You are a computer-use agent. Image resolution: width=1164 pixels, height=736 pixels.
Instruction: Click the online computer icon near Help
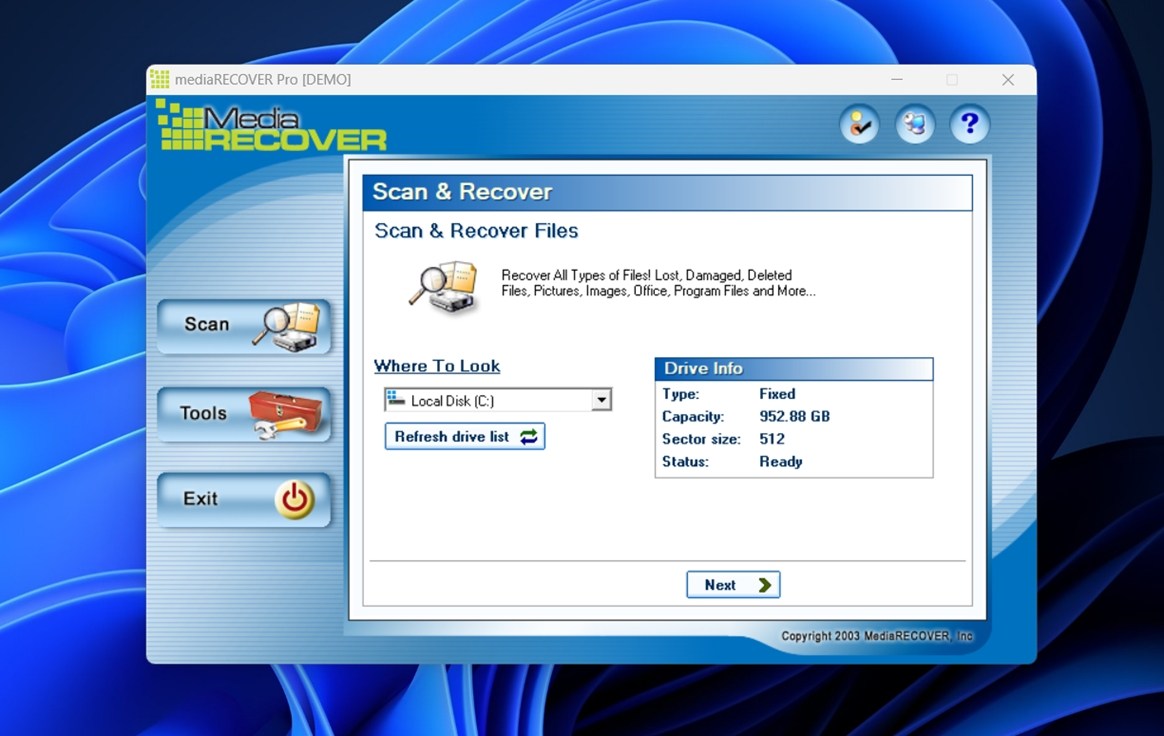[x=914, y=124]
